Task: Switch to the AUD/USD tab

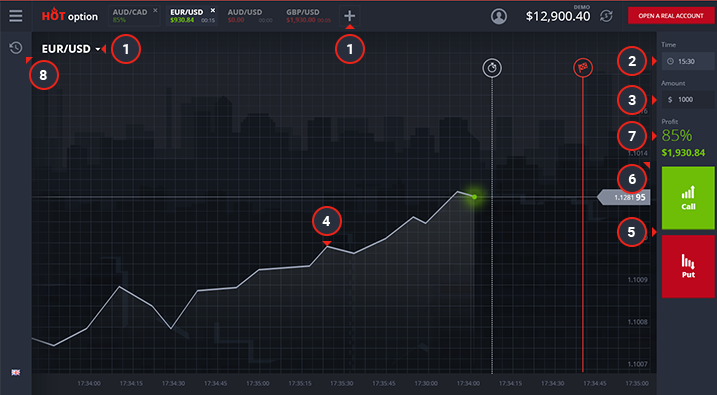Action: pyautogui.click(x=250, y=16)
